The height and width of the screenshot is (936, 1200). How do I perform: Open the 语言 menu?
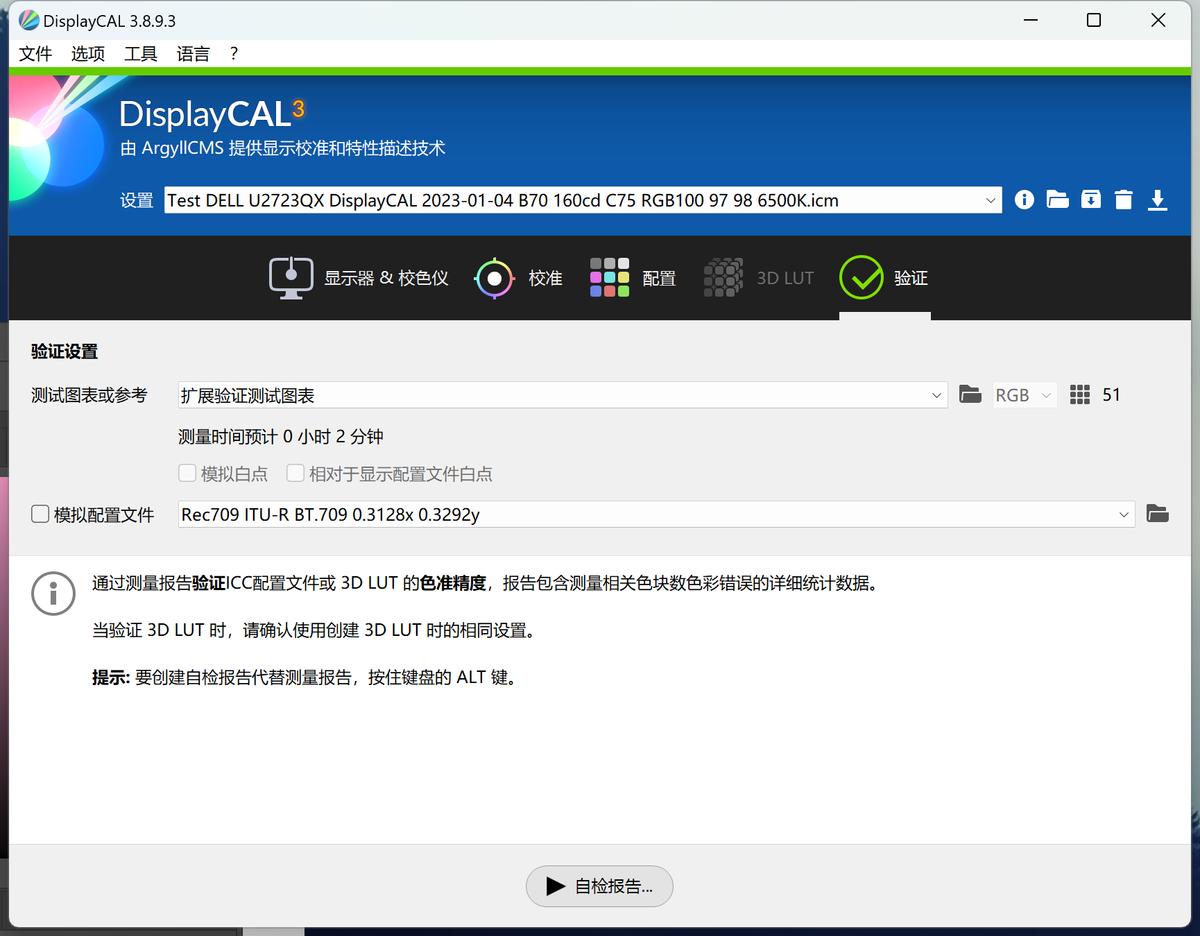pyautogui.click(x=192, y=53)
